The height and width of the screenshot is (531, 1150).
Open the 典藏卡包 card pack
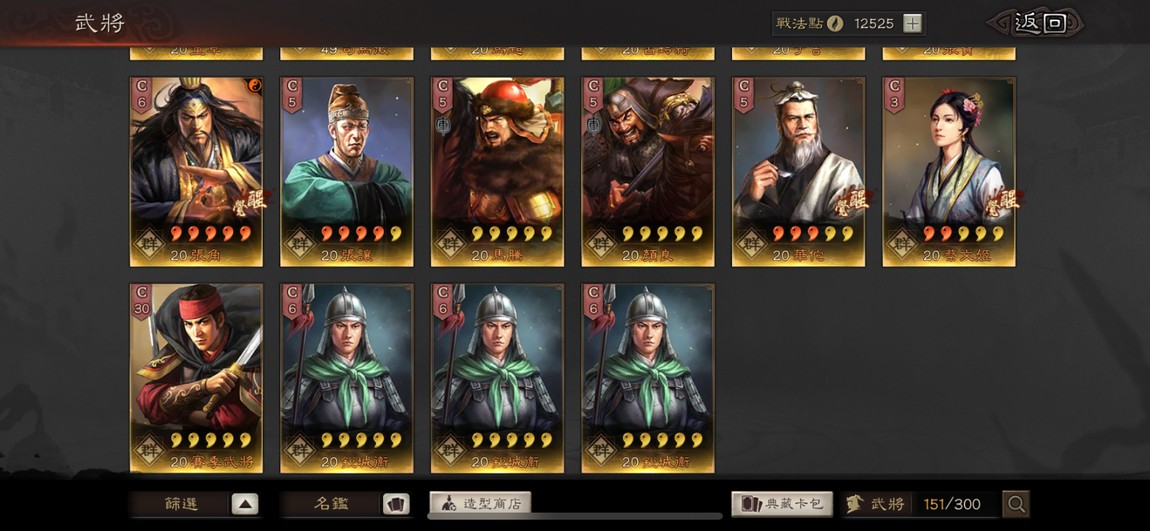tap(782, 504)
